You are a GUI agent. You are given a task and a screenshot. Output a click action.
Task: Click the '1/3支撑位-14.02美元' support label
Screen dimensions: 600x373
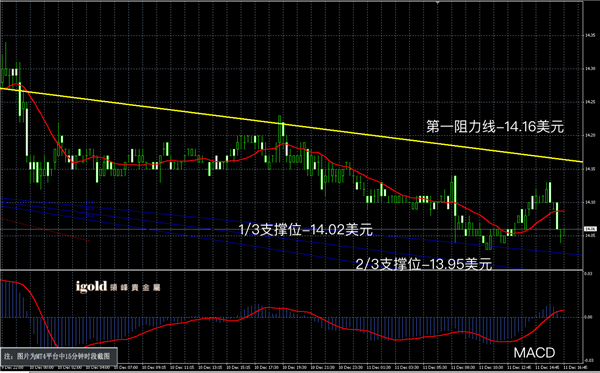click(x=305, y=230)
